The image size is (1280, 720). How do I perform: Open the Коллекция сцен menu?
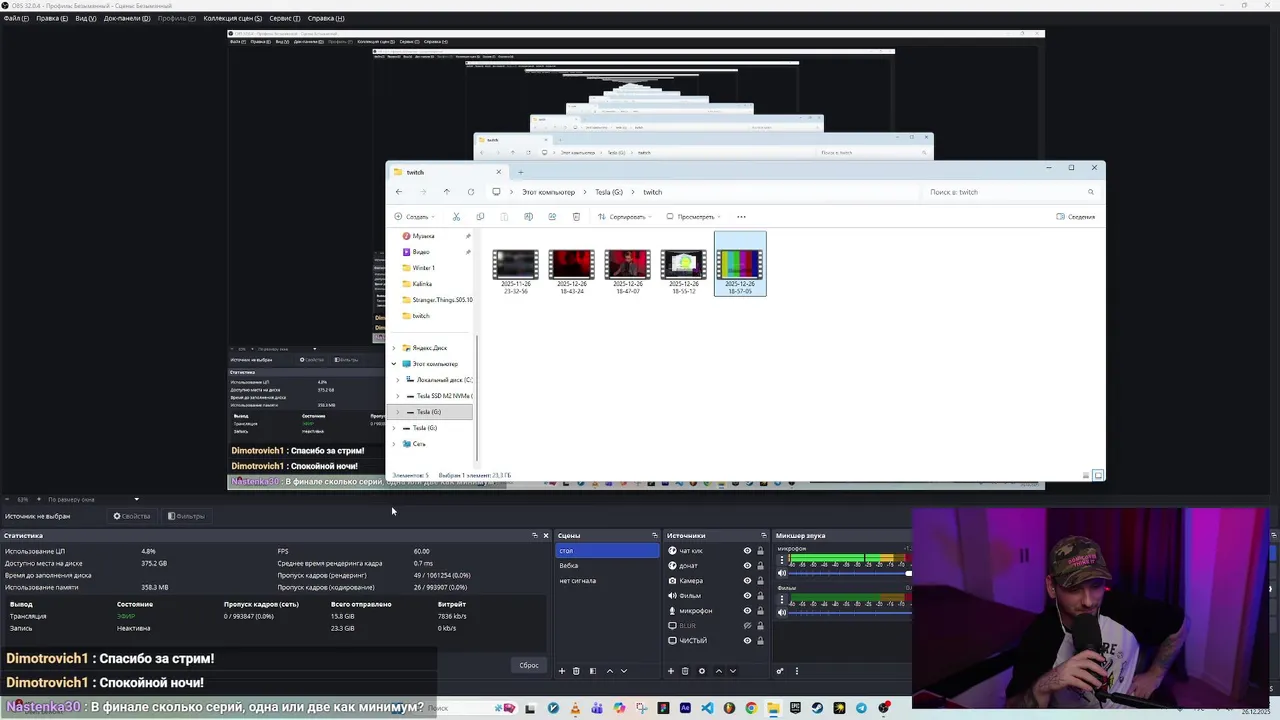coord(232,18)
